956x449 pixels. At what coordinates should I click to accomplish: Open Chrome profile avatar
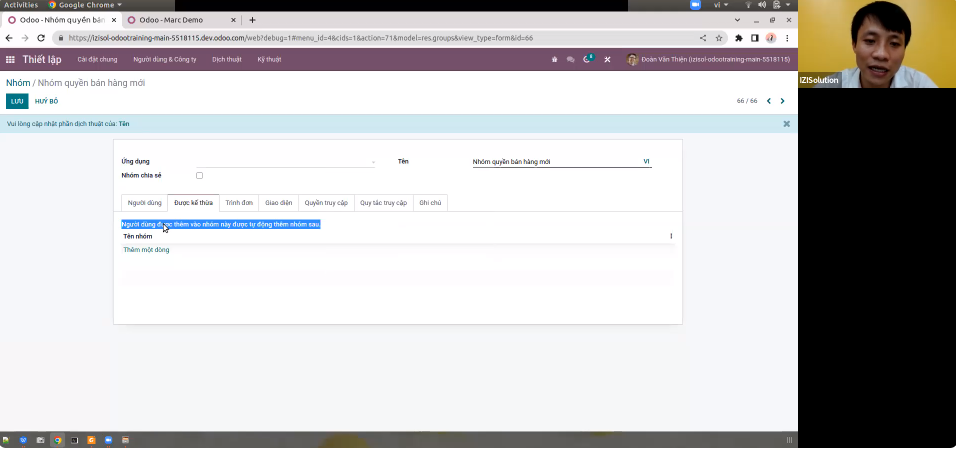(x=771, y=38)
